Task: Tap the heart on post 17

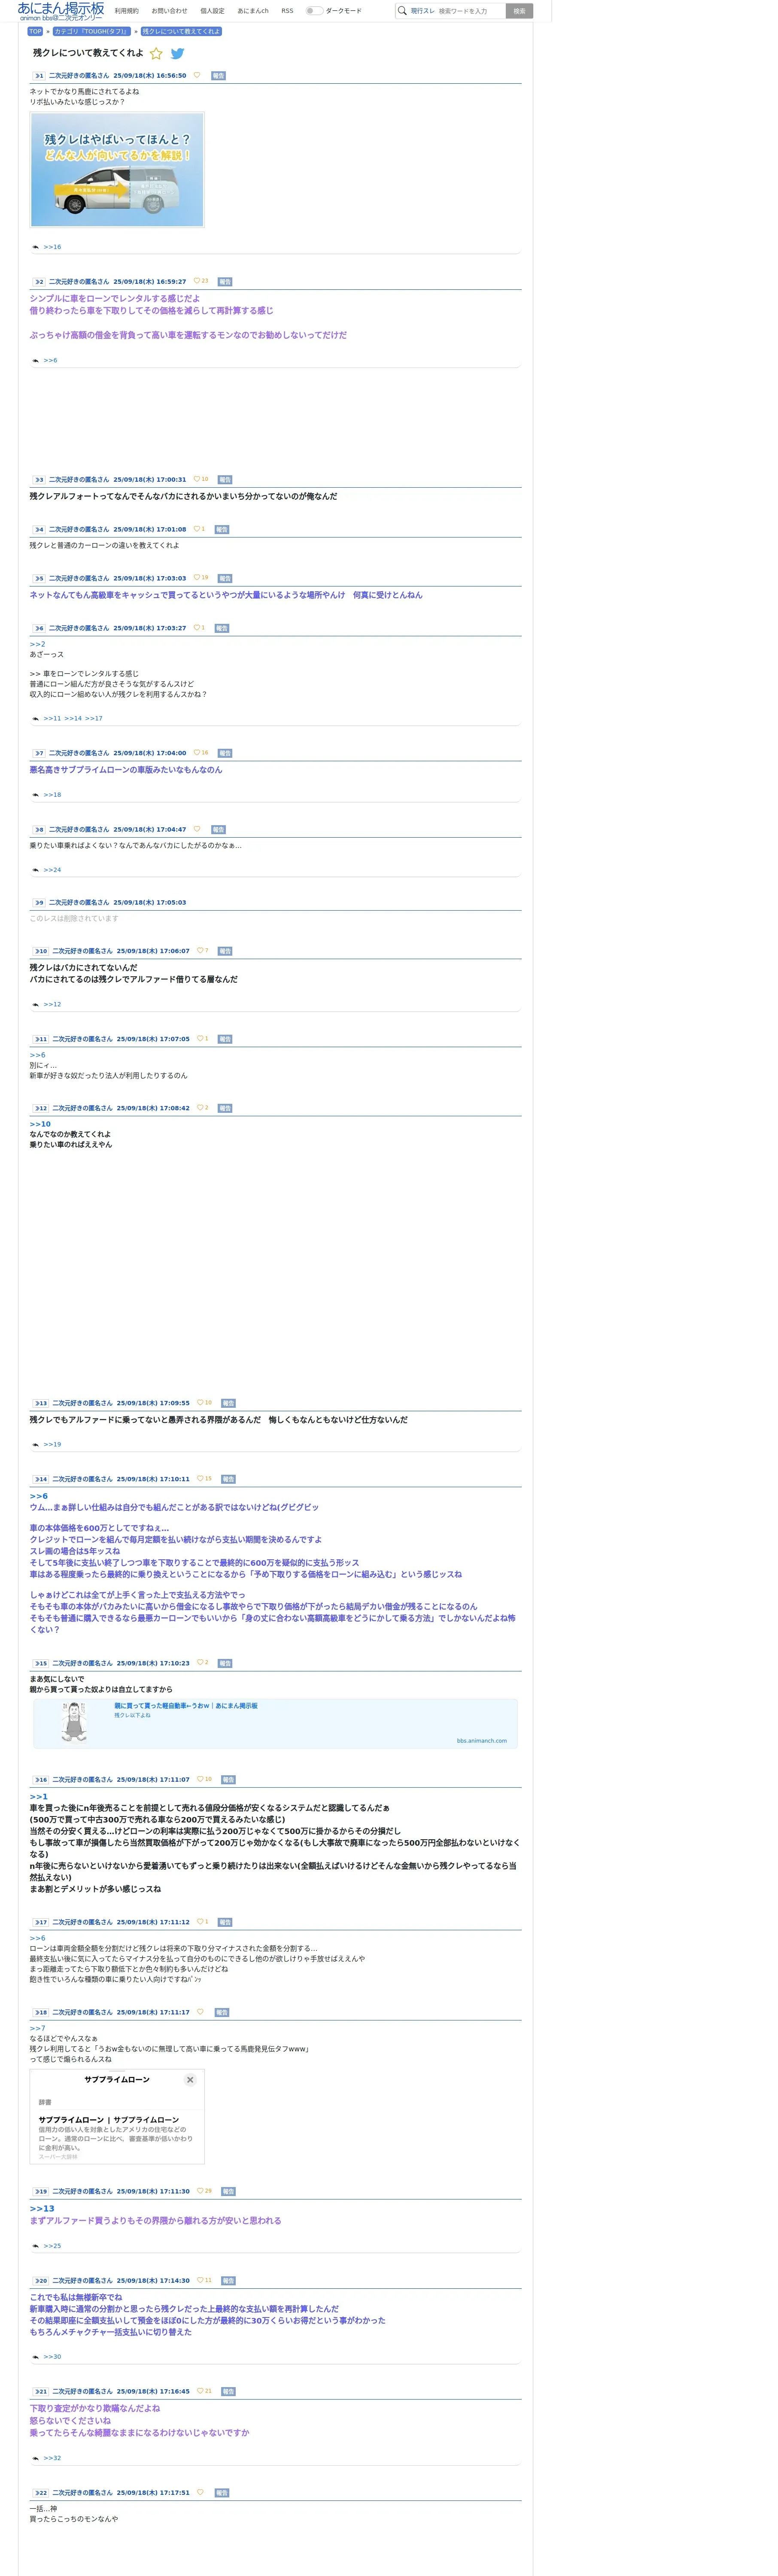Action: click(x=200, y=1922)
